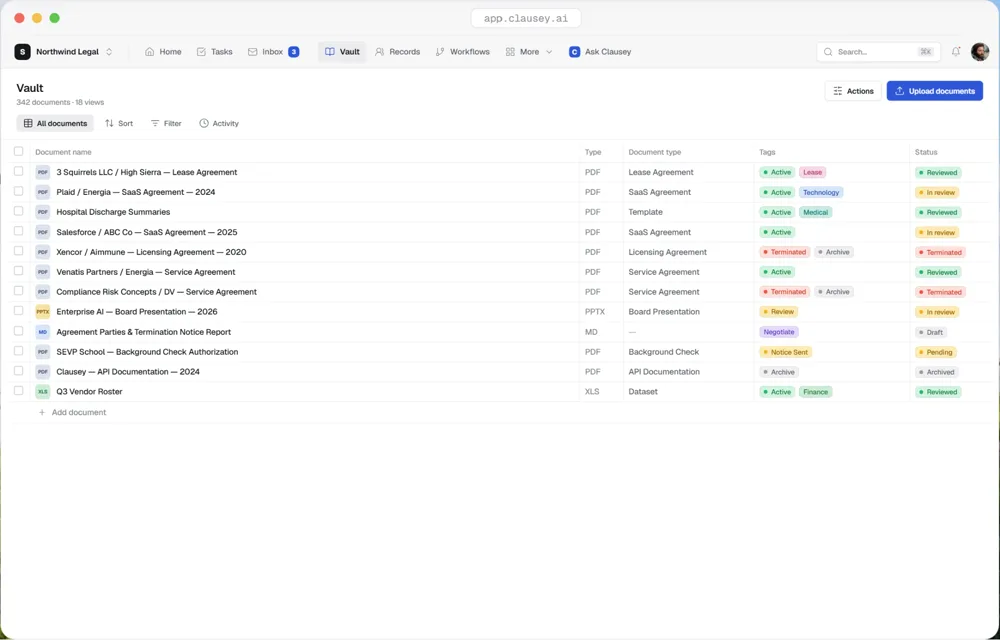The height and width of the screenshot is (640, 1000).
Task: Click PDF icon for SEVP School authorization
Action: 43,351
